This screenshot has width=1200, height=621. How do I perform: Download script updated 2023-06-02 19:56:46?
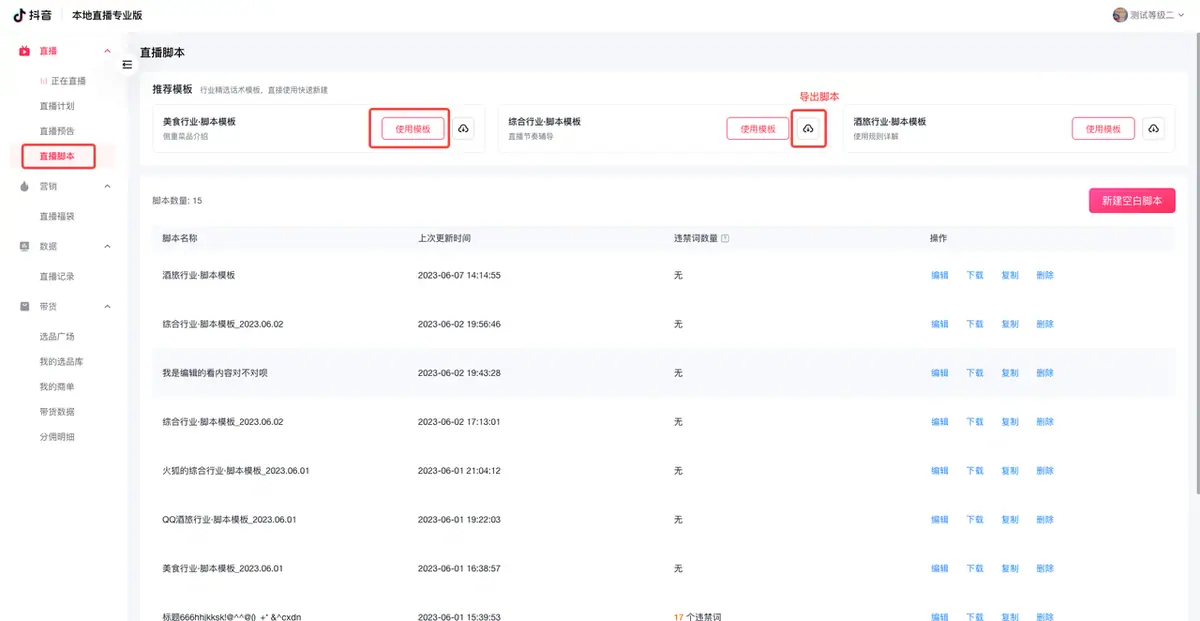975,324
